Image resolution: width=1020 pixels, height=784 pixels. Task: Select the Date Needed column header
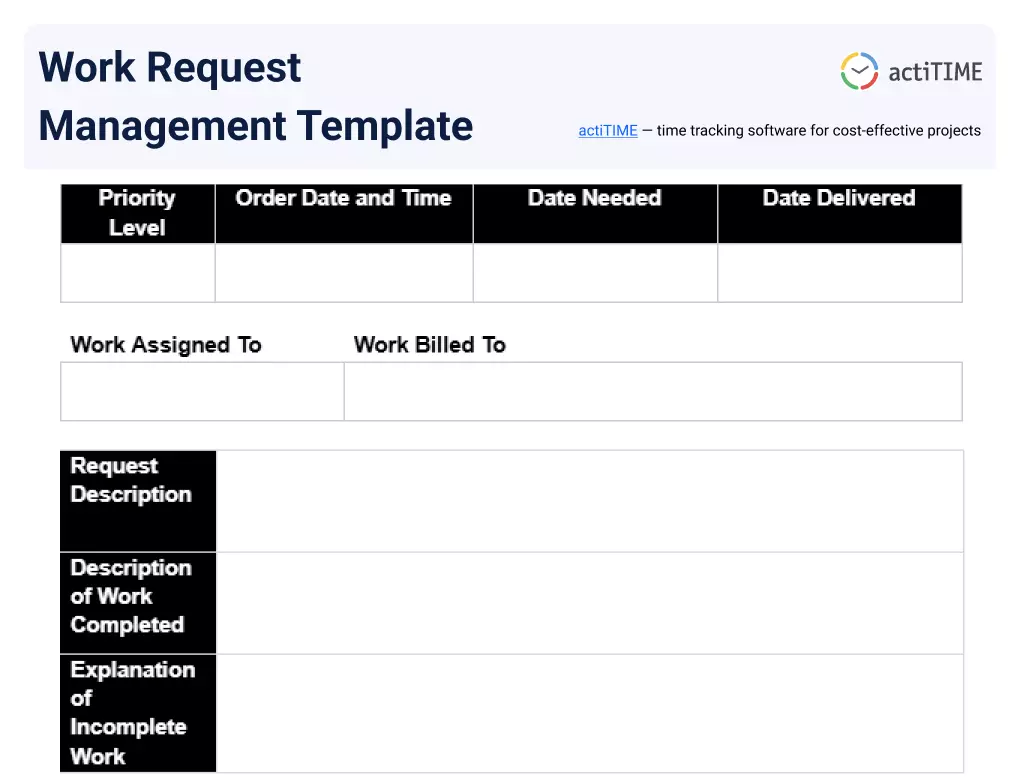[594, 198]
